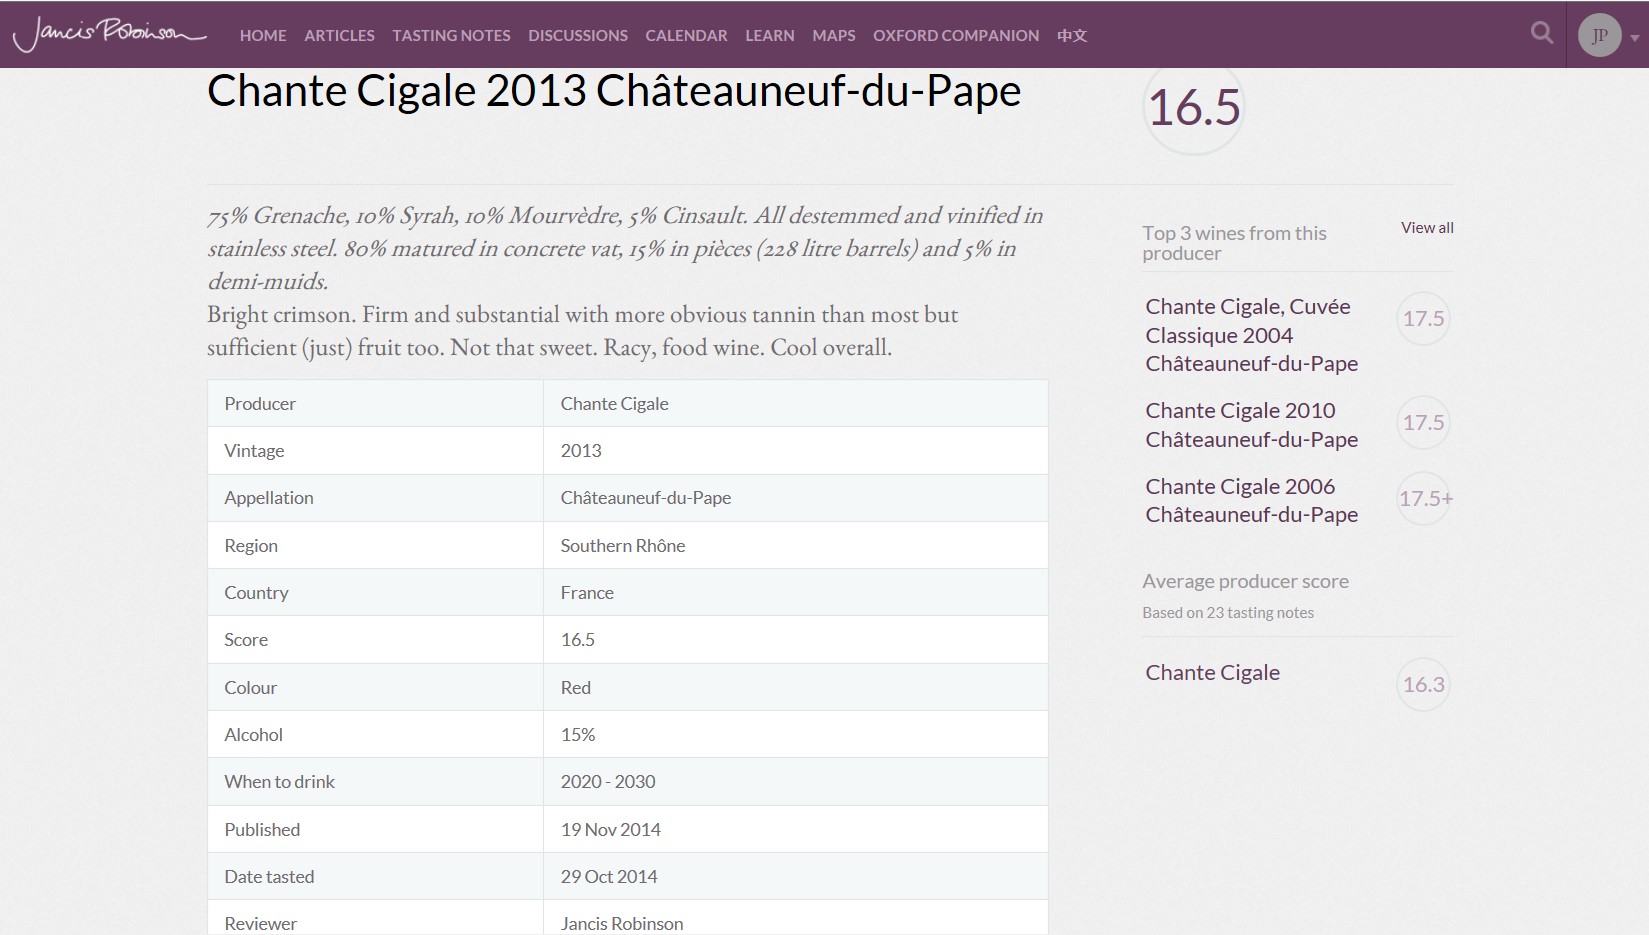Screen dimensions: 1649x935
Task: Click the appellation value Châteauneuf-du-Pape
Action: tap(645, 498)
